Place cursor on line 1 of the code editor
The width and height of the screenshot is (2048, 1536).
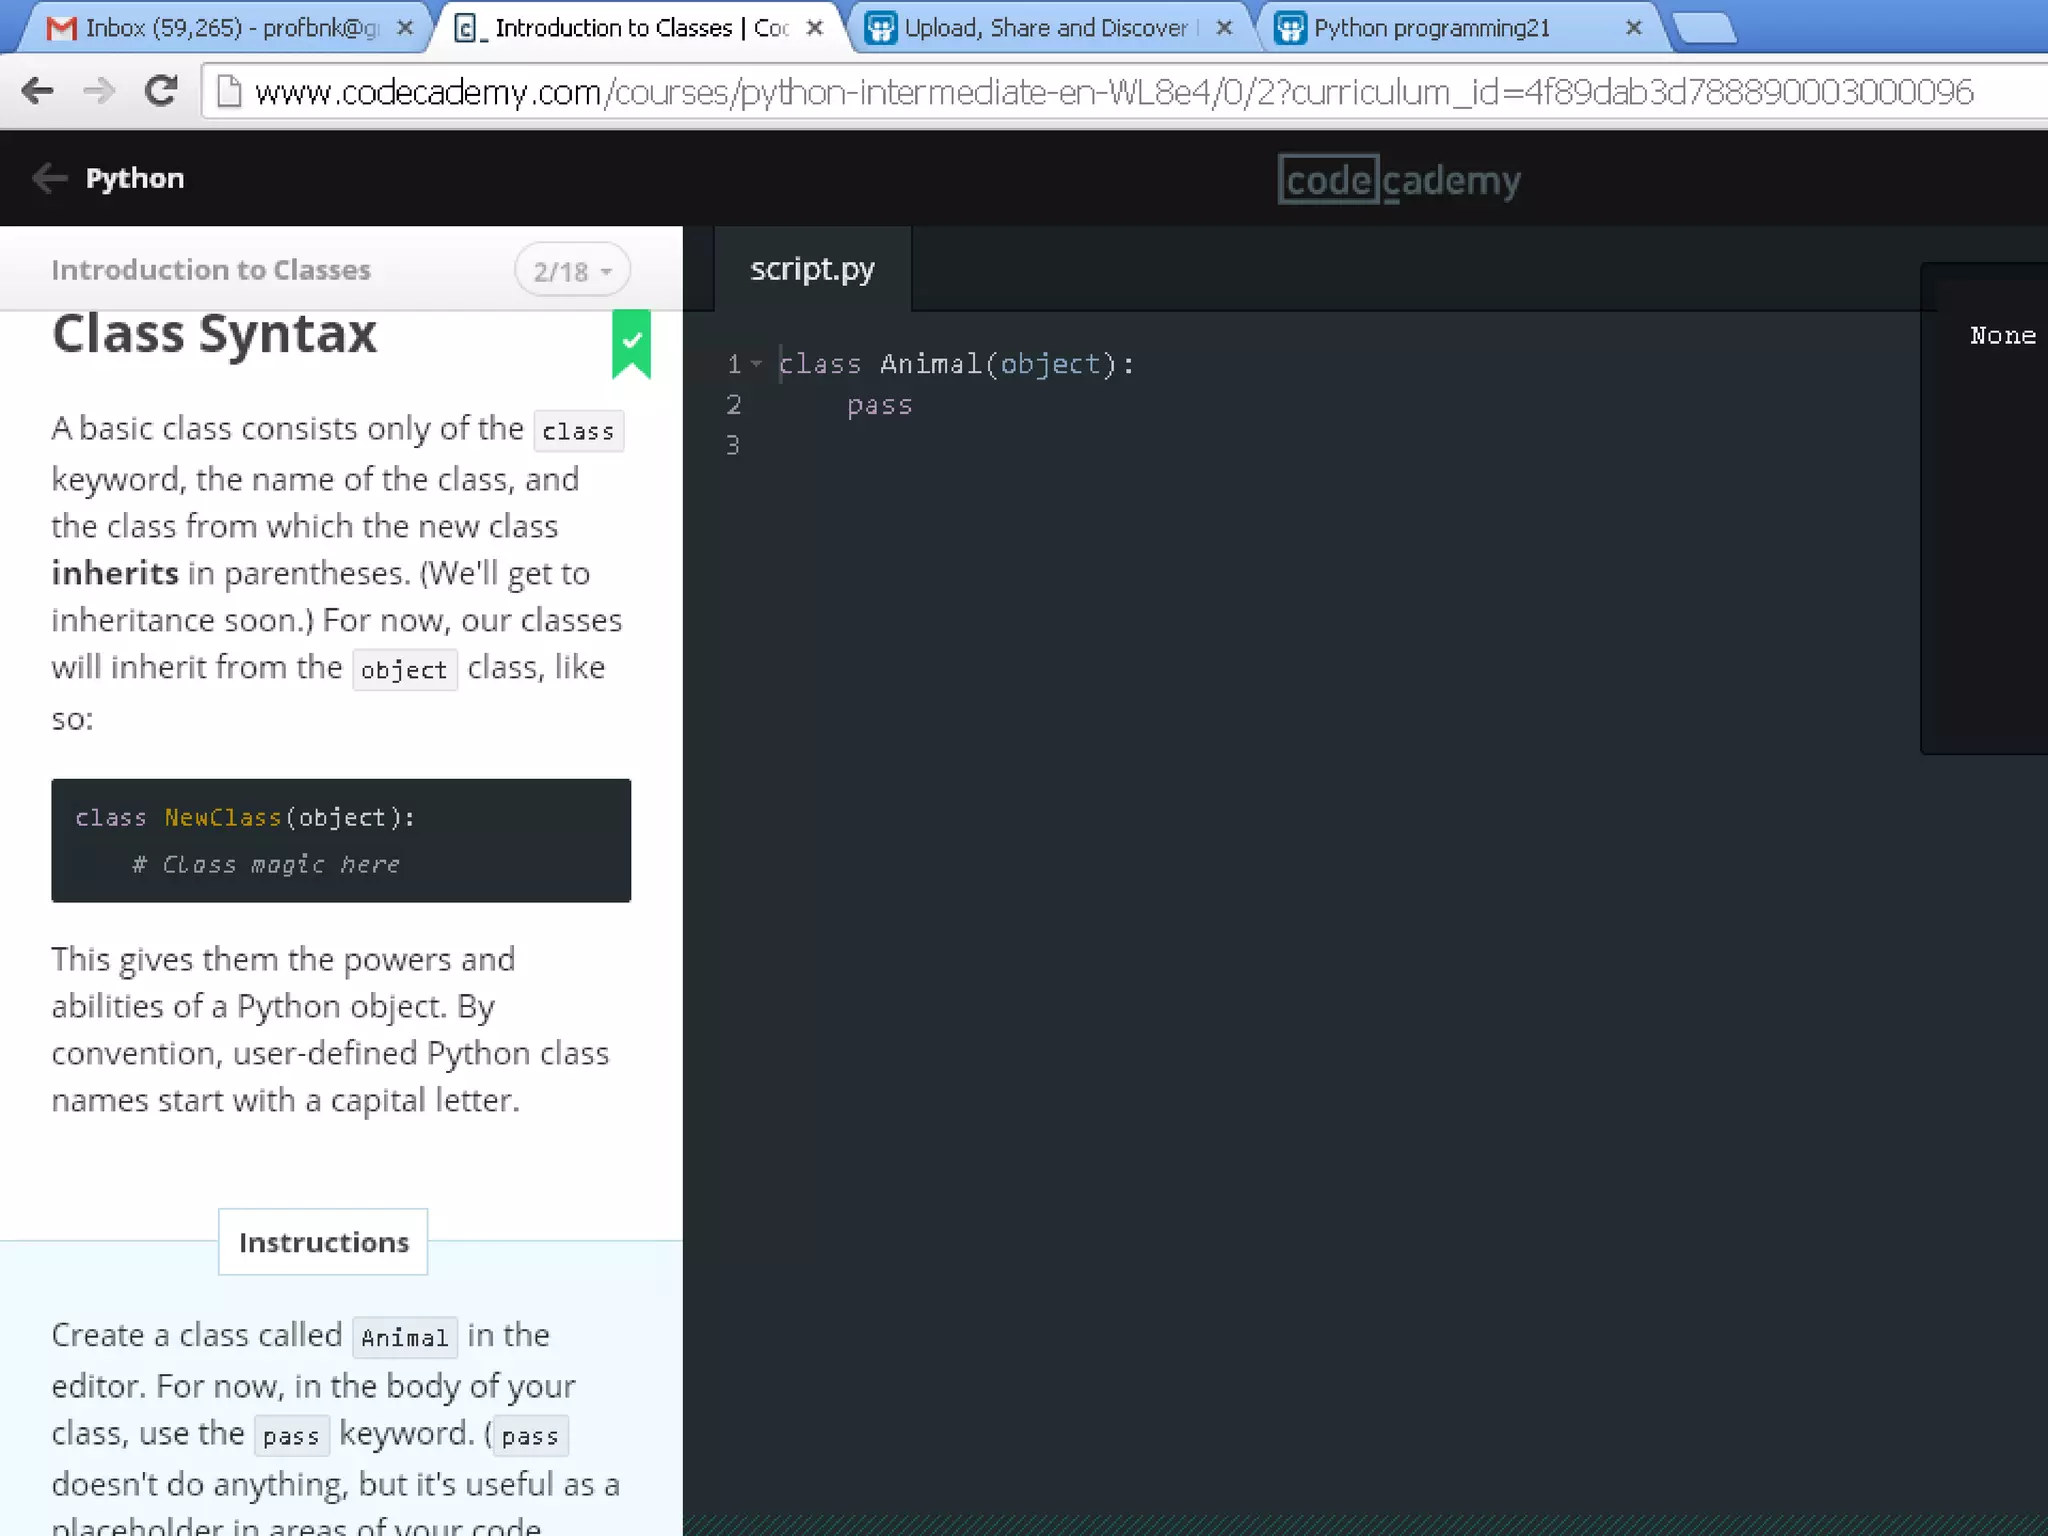pos(957,364)
